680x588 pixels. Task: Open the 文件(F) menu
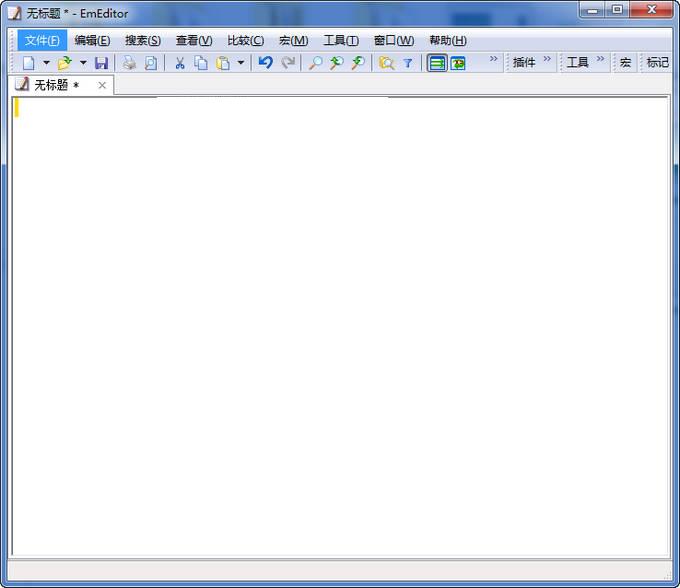(42, 40)
